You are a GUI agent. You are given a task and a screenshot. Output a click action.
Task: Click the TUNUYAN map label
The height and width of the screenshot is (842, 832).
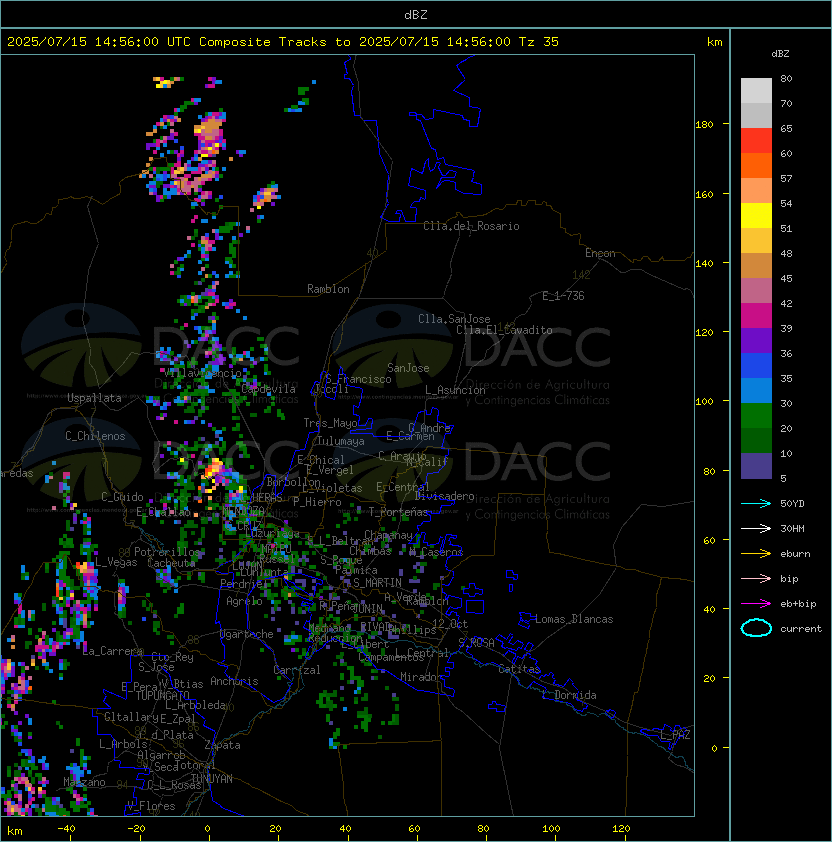pos(212,779)
